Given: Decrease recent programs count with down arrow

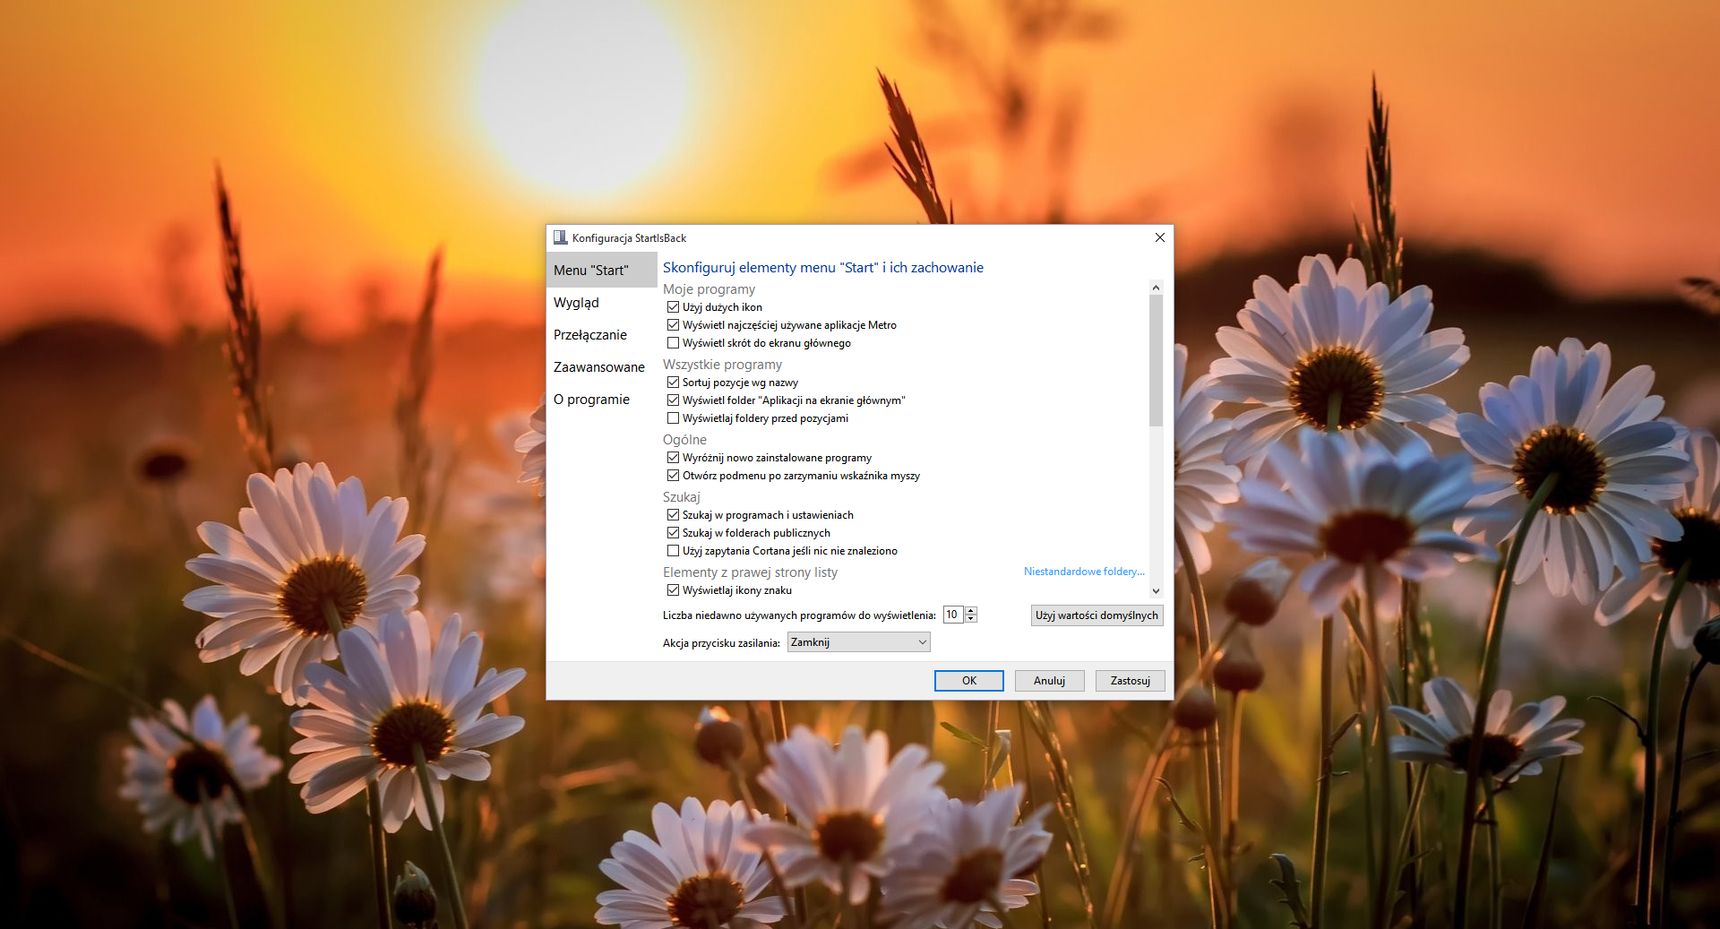Looking at the screenshot, I should (x=971, y=619).
